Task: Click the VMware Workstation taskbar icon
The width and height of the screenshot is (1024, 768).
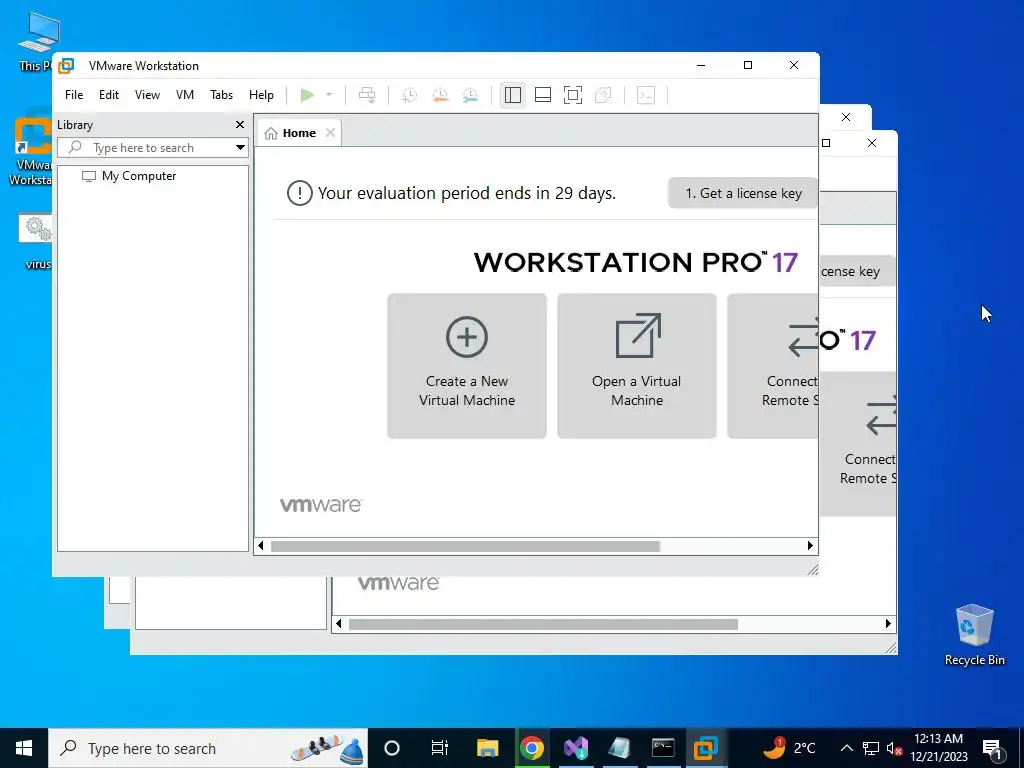Action: (x=706, y=748)
